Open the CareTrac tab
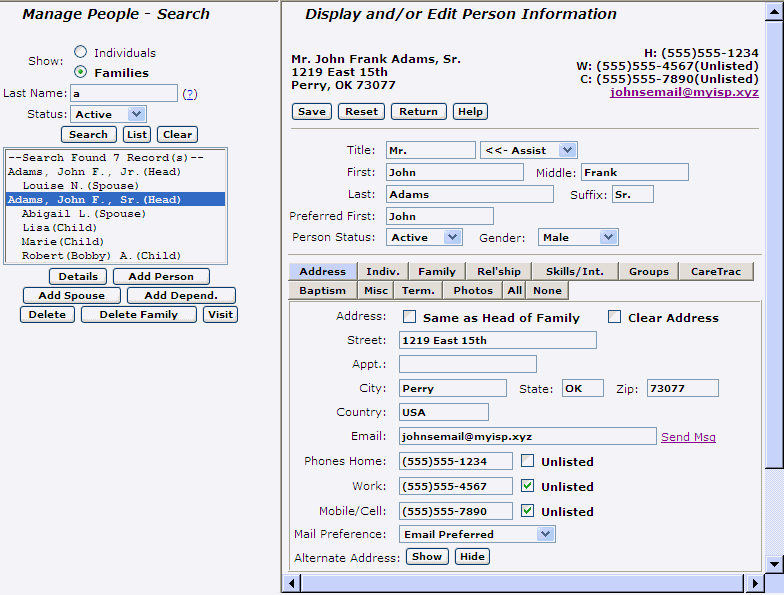784x595 pixels. click(x=716, y=271)
